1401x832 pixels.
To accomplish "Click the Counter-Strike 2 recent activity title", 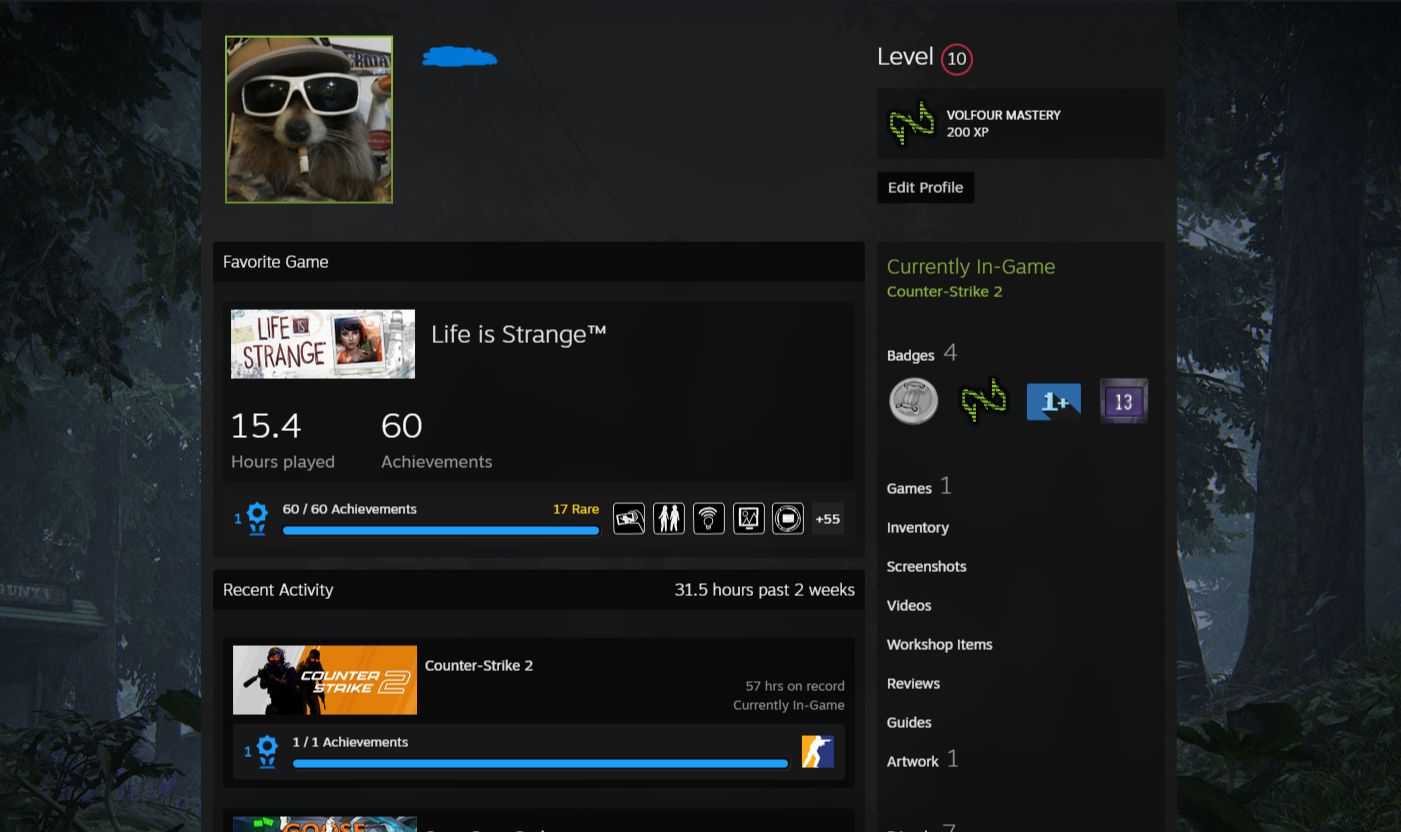I will (479, 665).
